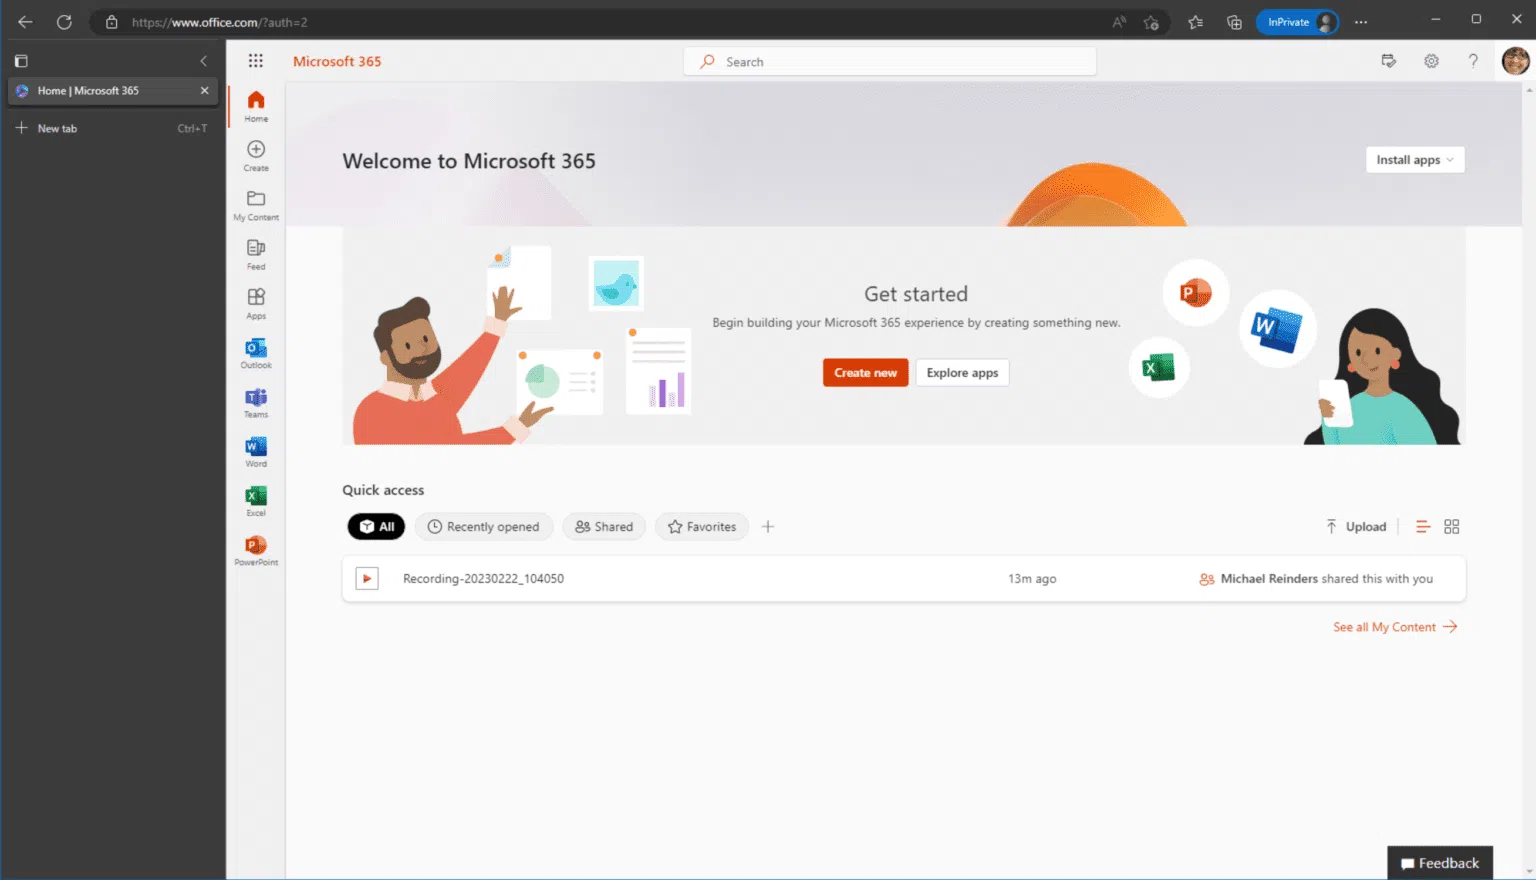Open Microsoft 365 settings gear
This screenshot has width=1536, height=880.
point(1431,61)
